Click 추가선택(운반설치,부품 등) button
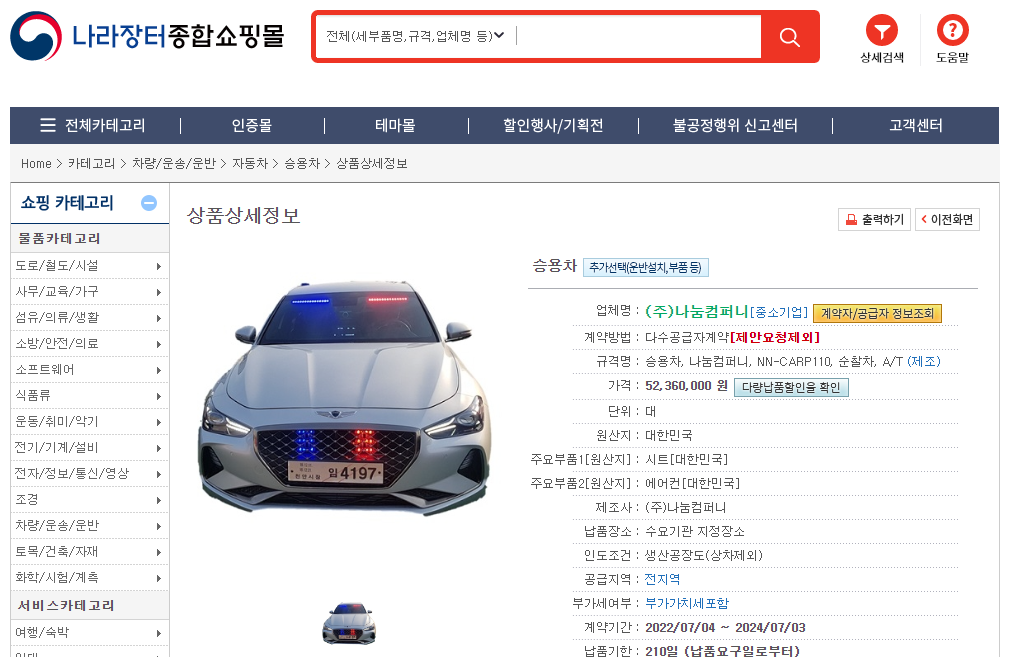 645,268
